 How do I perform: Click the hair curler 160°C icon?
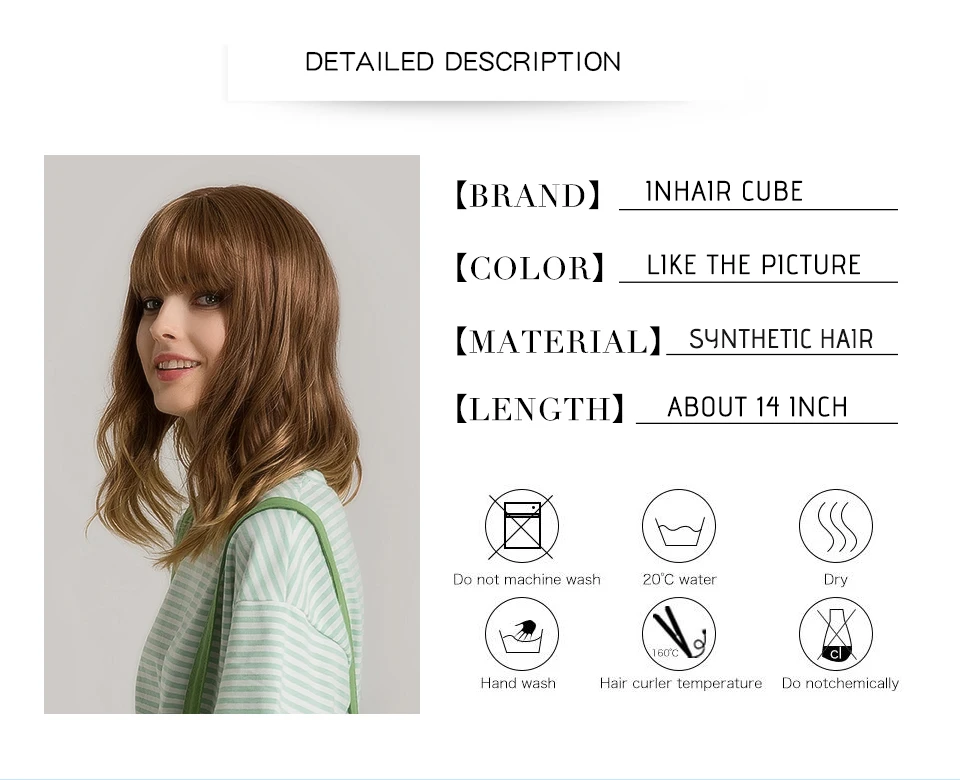pyautogui.click(x=678, y=634)
